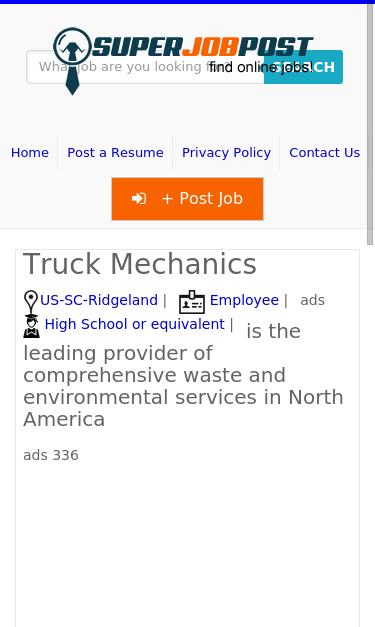Click the 'ads 336' label

[x=51, y=455]
